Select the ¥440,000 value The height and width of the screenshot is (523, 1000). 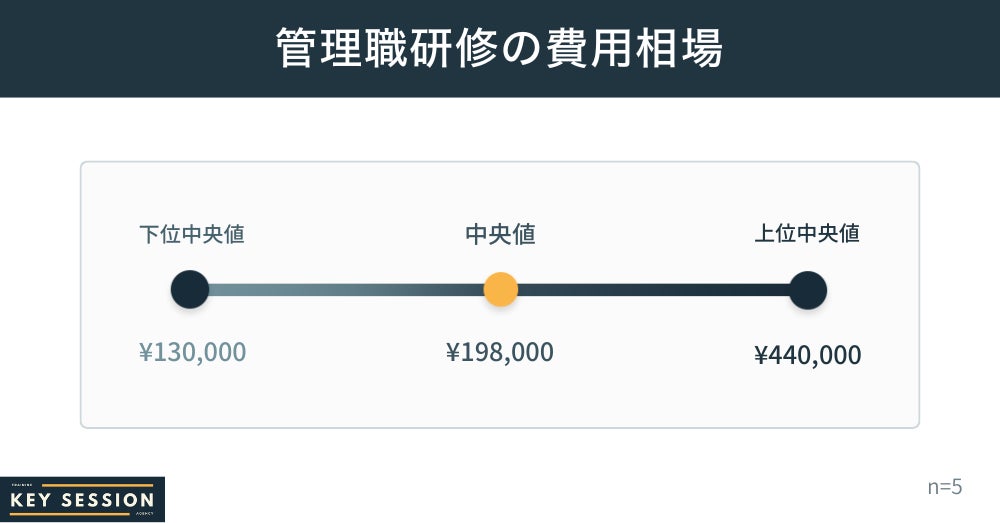[x=807, y=355]
